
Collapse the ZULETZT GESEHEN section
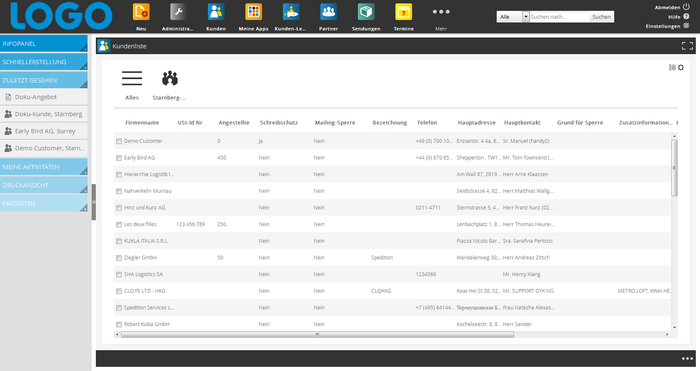coord(44,80)
